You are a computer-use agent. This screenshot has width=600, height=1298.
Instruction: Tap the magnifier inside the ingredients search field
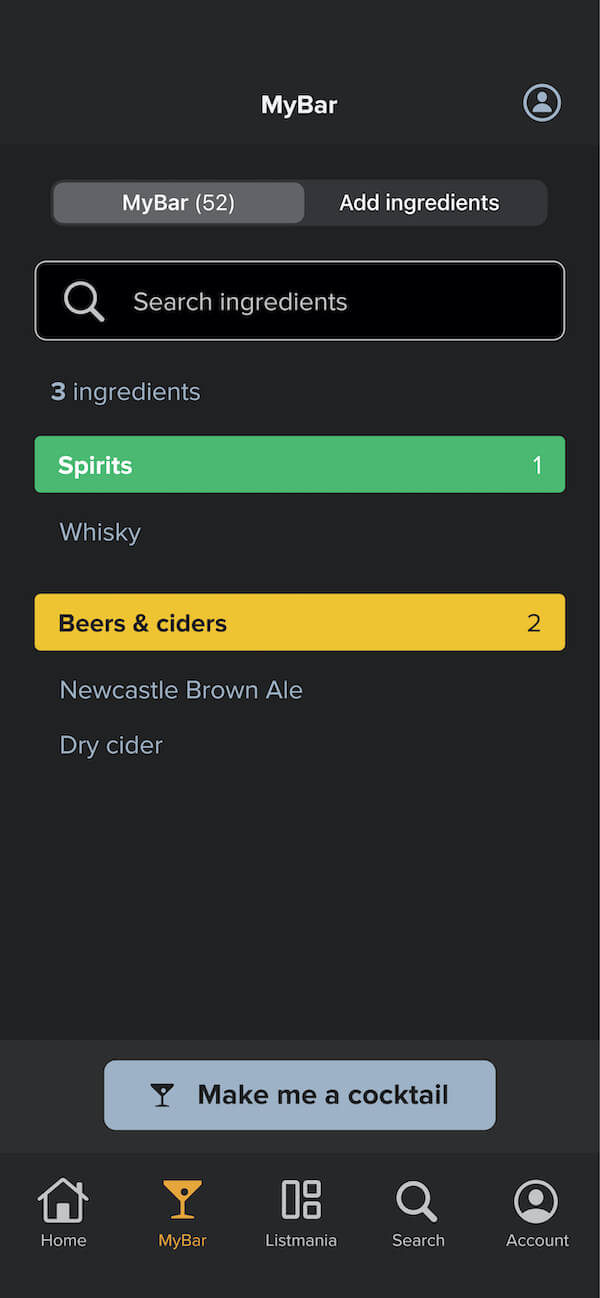click(x=83, y=300)
